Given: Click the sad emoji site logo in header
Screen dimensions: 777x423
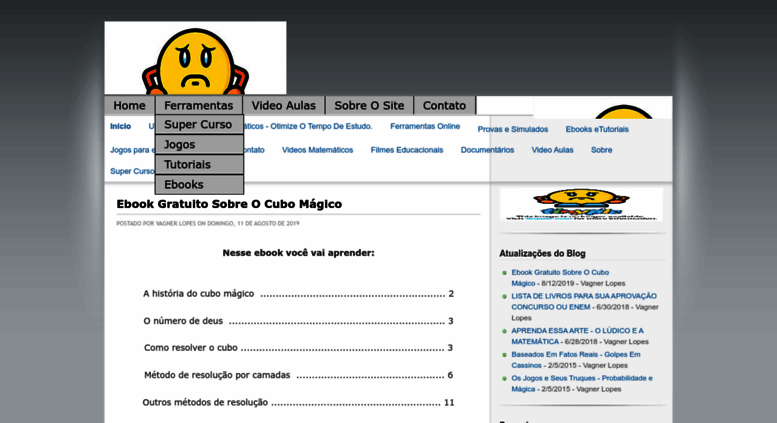Looking at the screenshot, I should pyautogui.click(x=195, y=58).
